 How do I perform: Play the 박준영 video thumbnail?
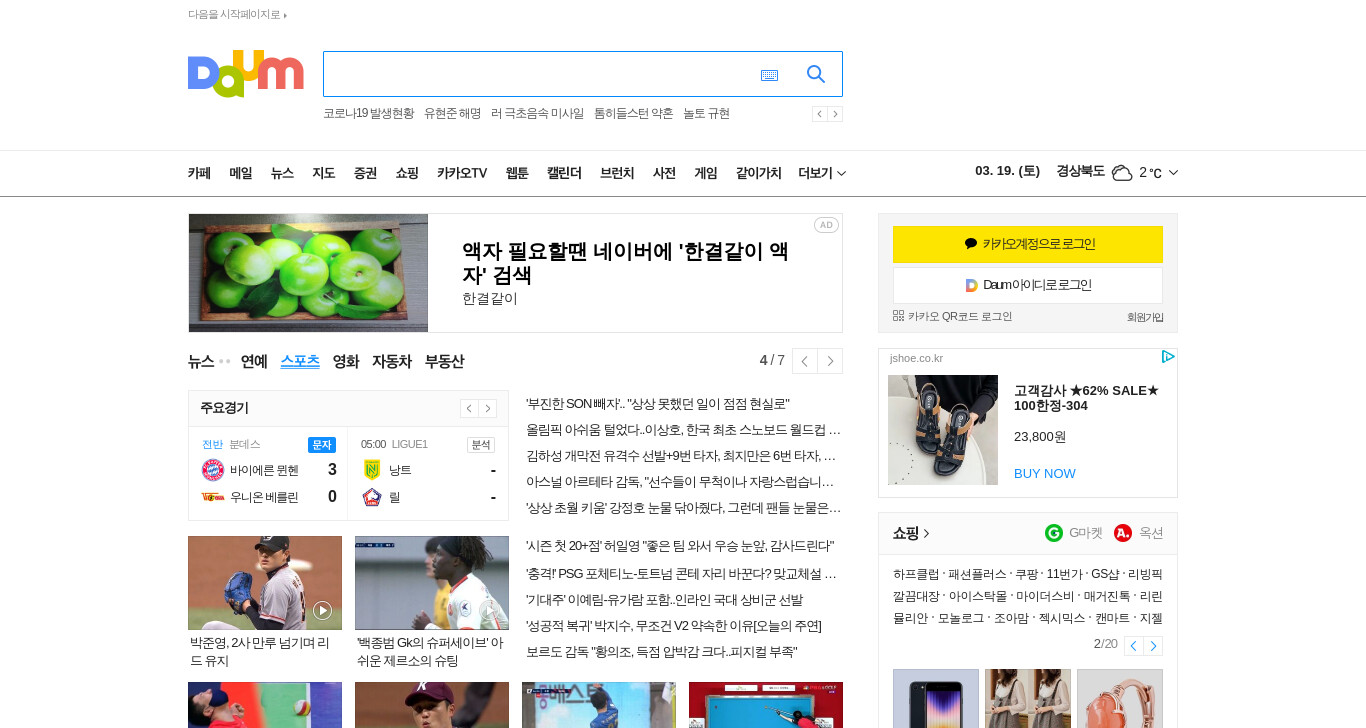tap(265, 583)
